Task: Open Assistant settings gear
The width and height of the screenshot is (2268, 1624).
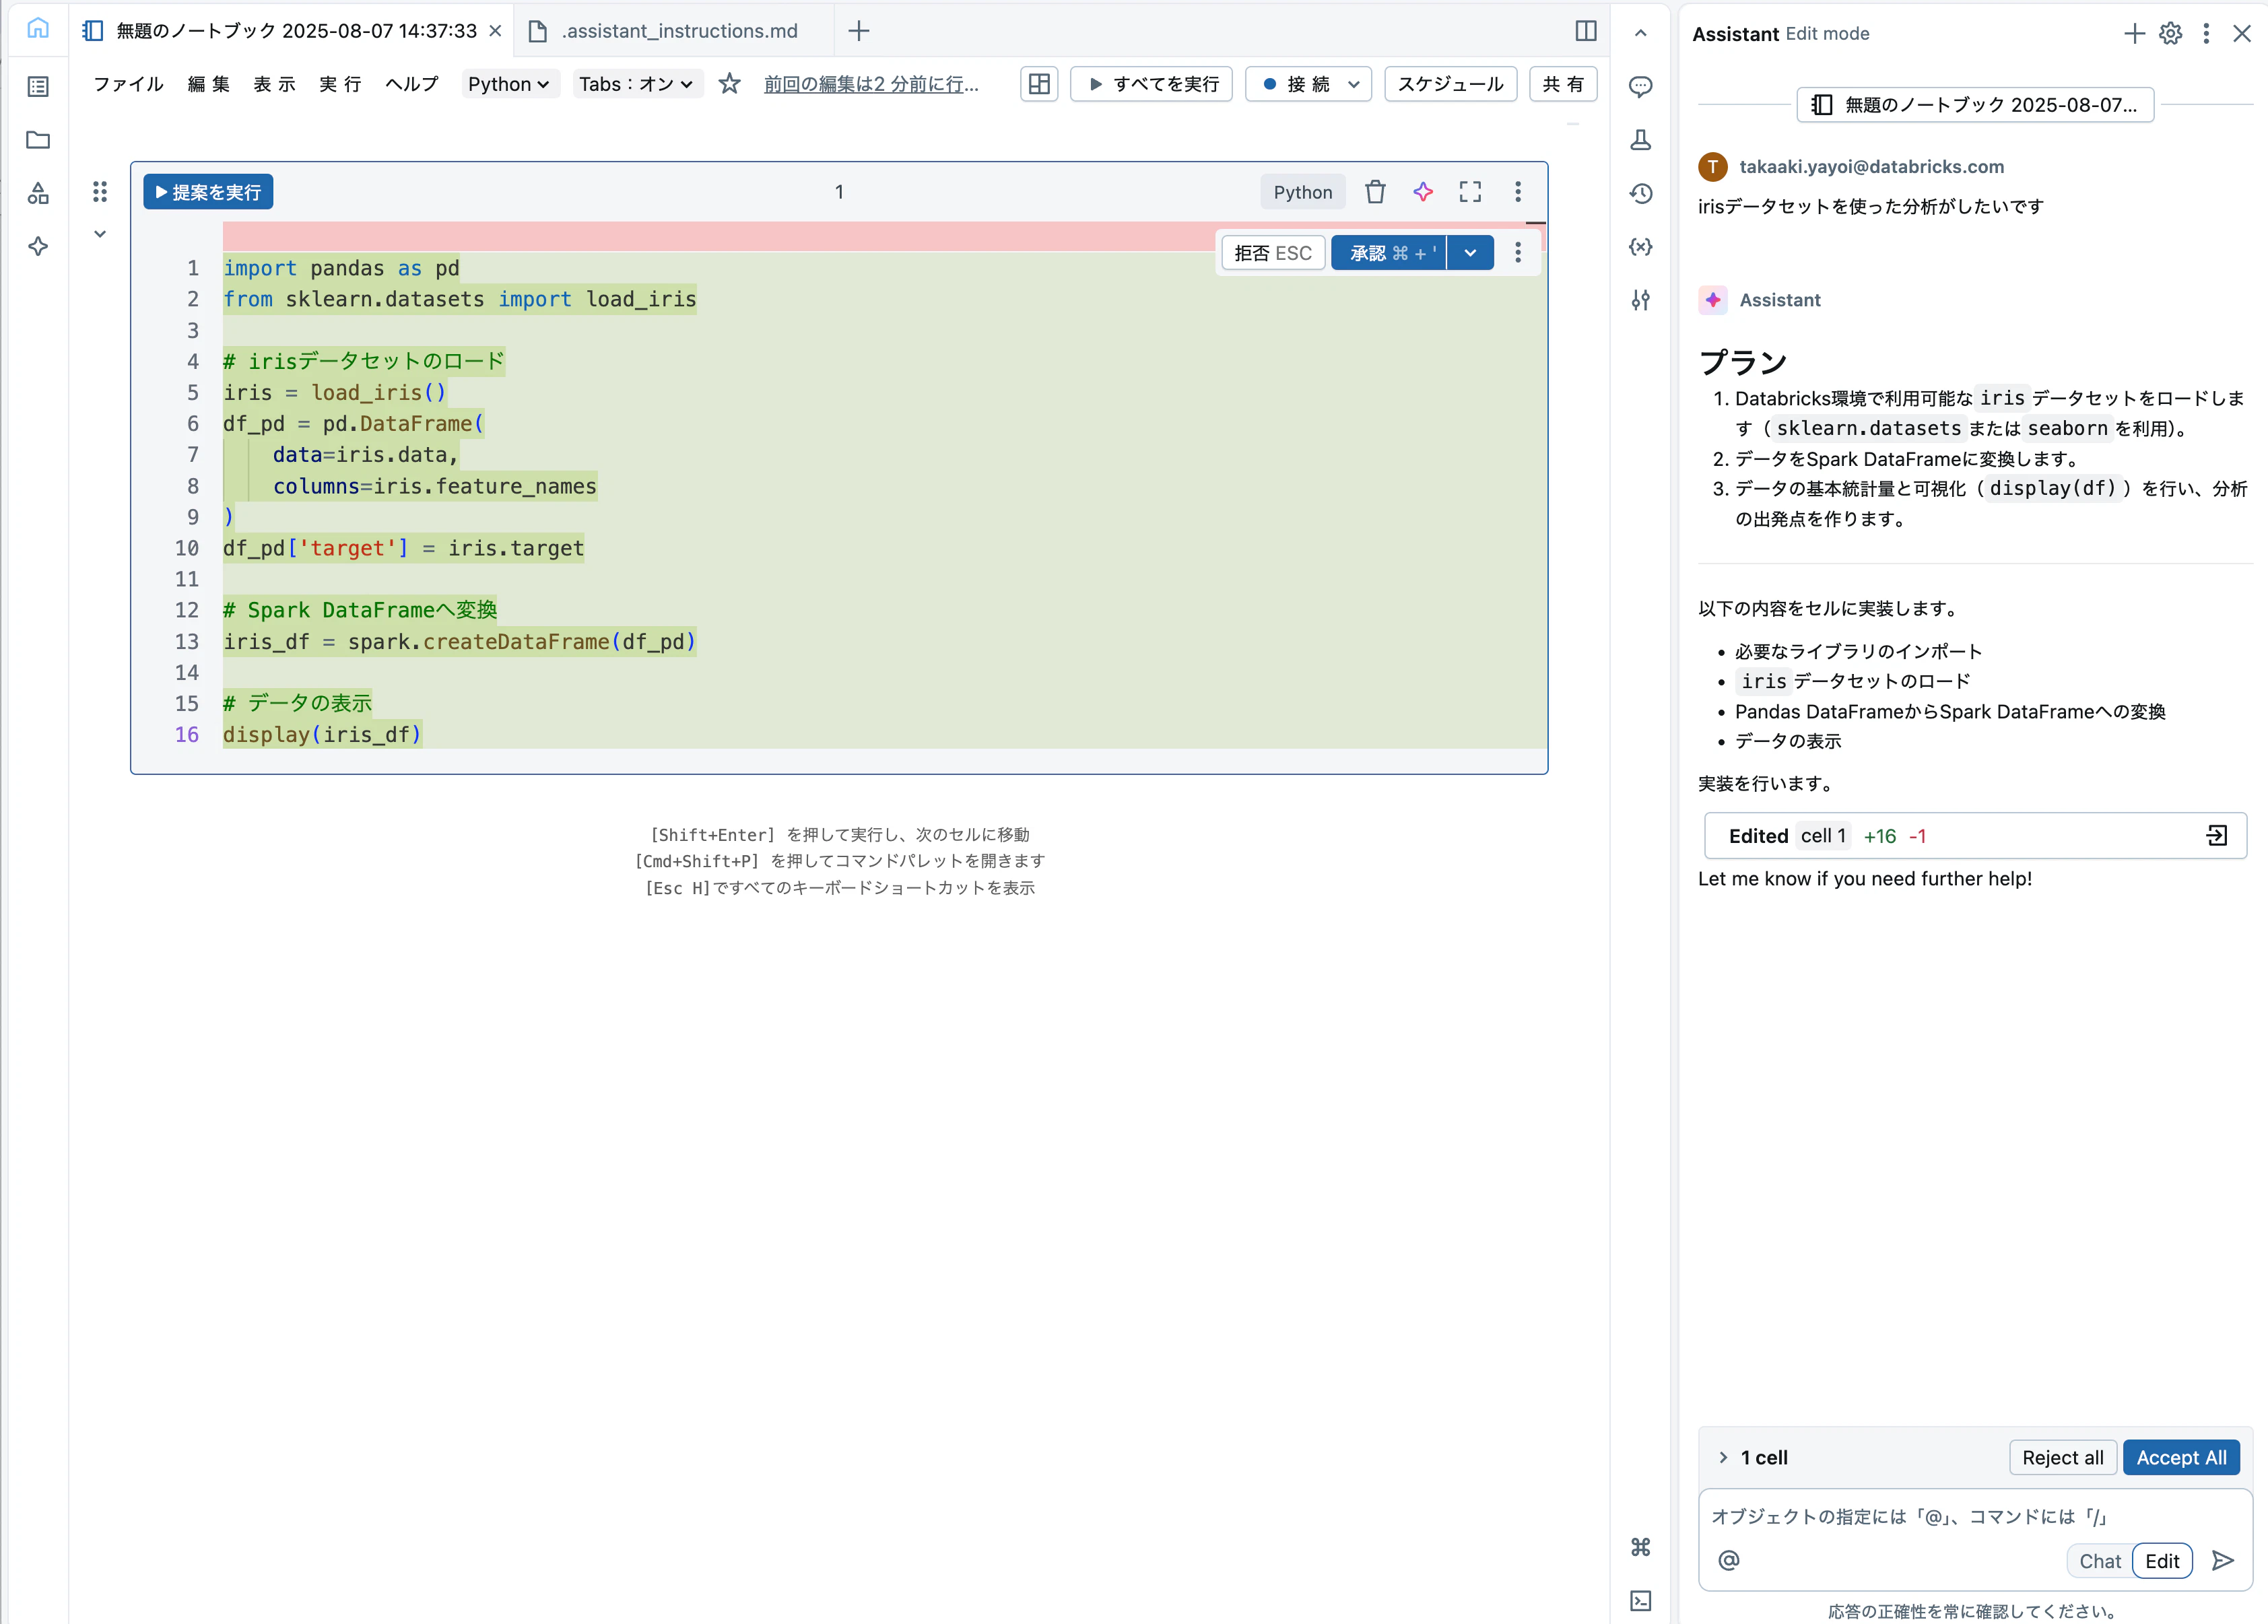Action: coord(2170,34)
